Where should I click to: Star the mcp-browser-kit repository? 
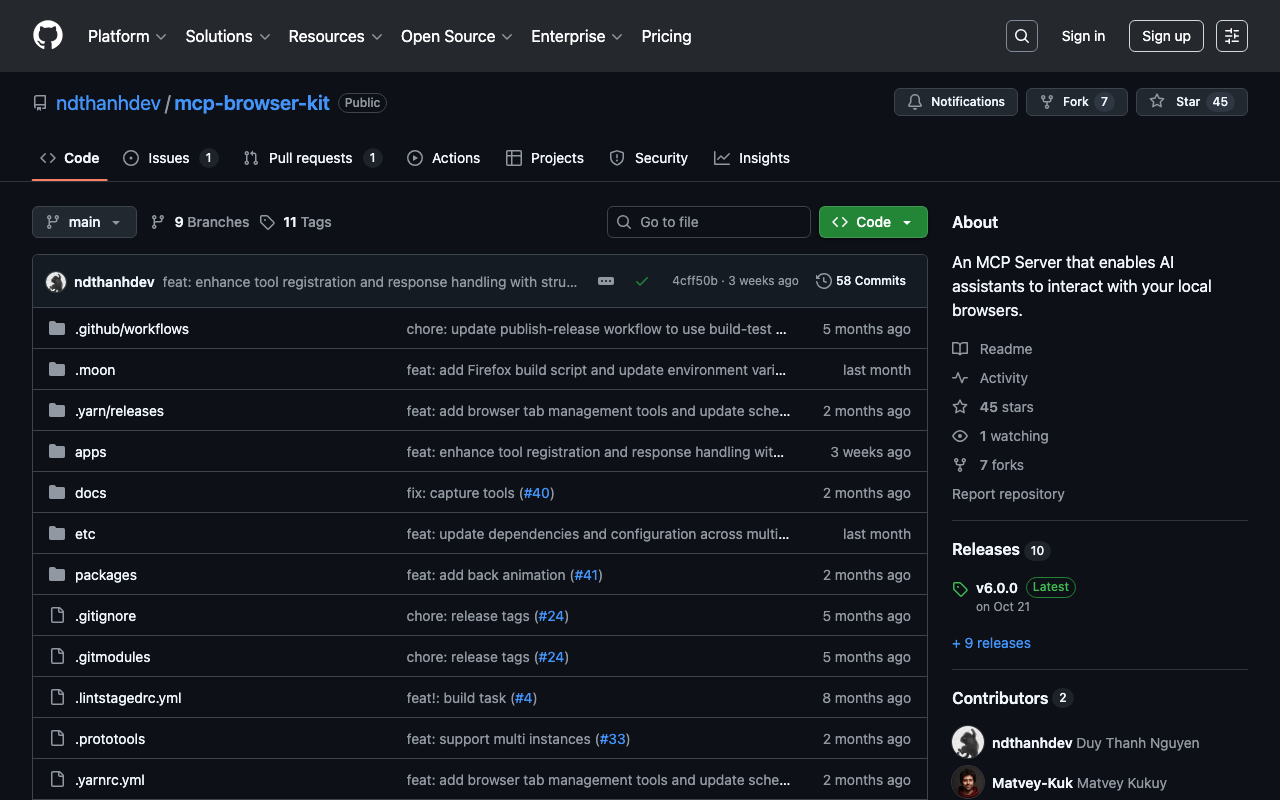pyautogui.click(x=1191, y=102)
